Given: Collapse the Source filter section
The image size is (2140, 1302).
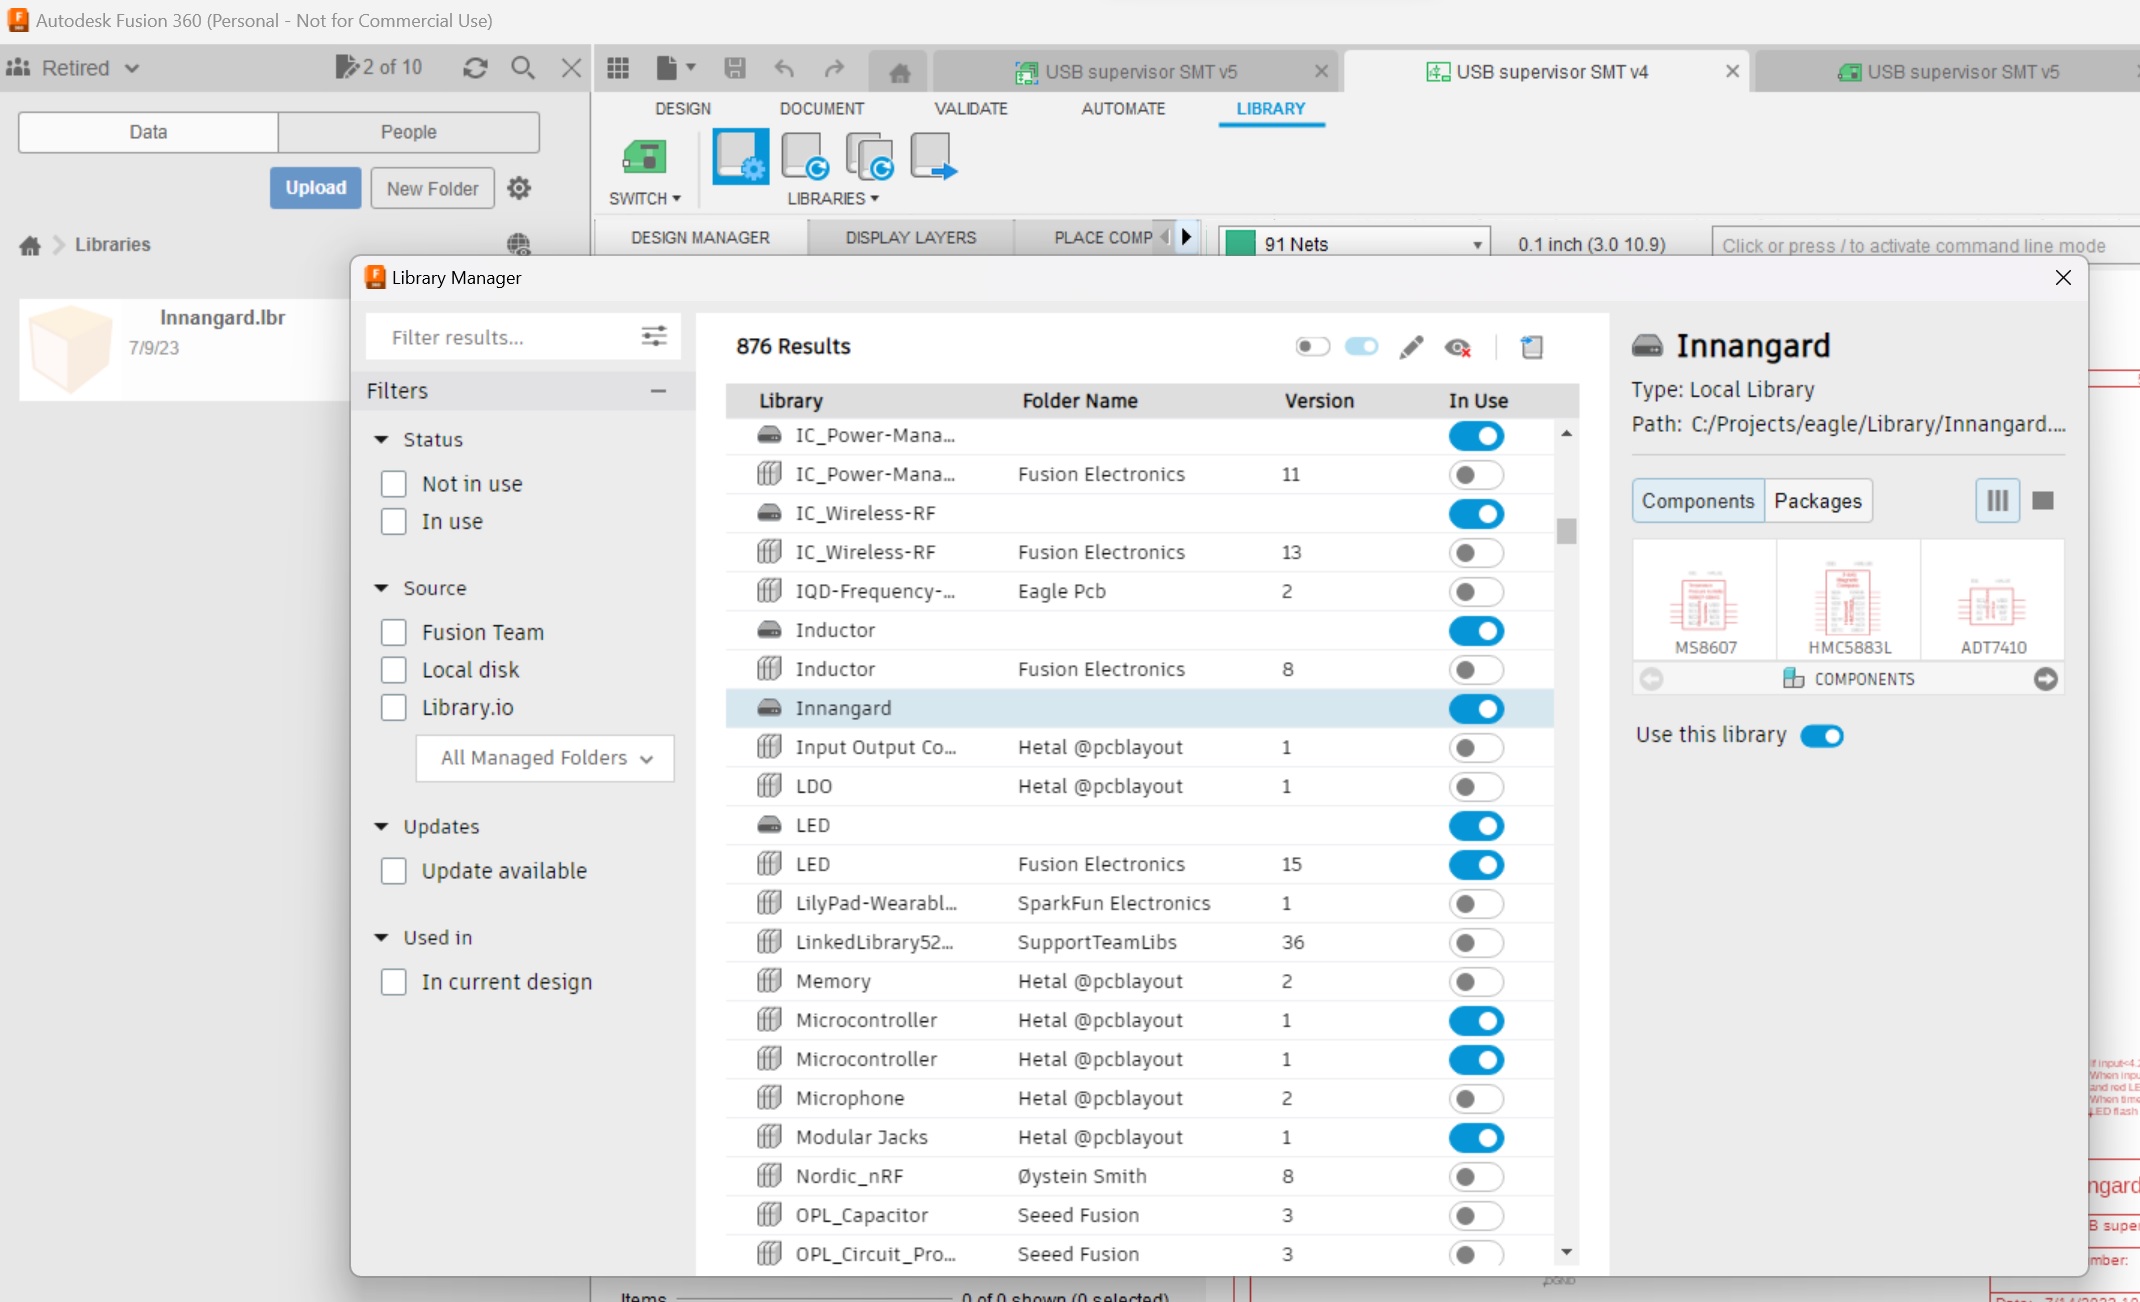Looking at the screenshot, I should (381, 588).
